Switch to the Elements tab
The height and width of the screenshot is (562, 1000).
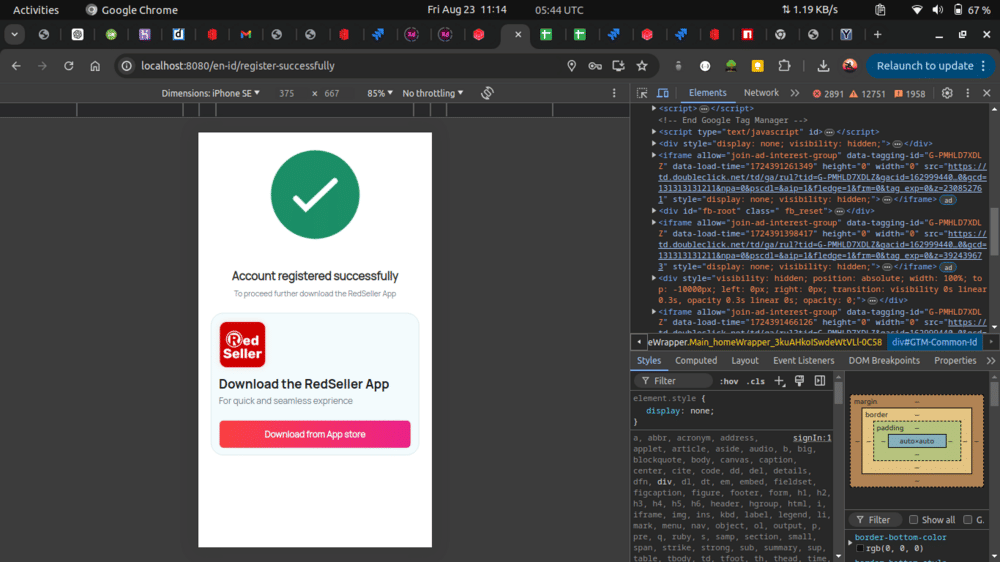point(707,93)
